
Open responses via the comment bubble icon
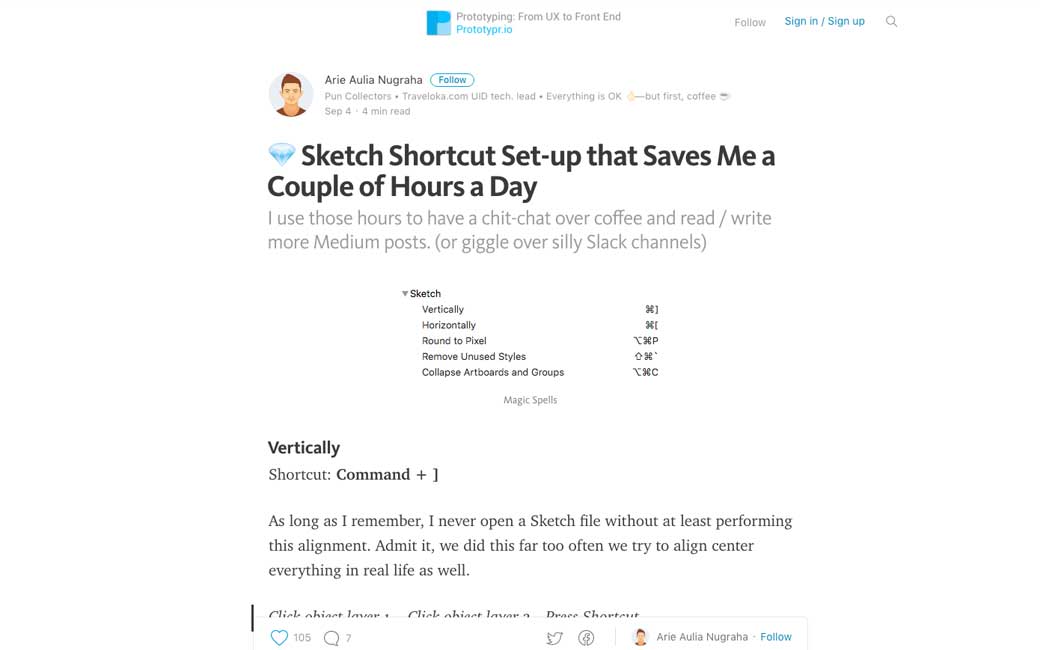[x=331, y=637]
